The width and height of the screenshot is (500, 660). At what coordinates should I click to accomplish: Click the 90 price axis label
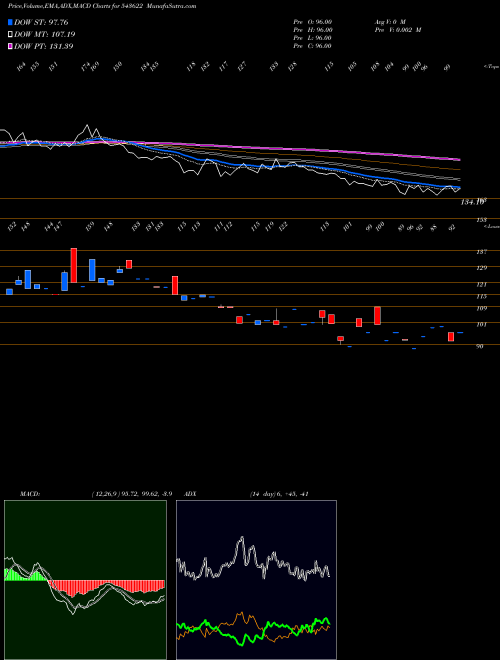pos(480,346)
